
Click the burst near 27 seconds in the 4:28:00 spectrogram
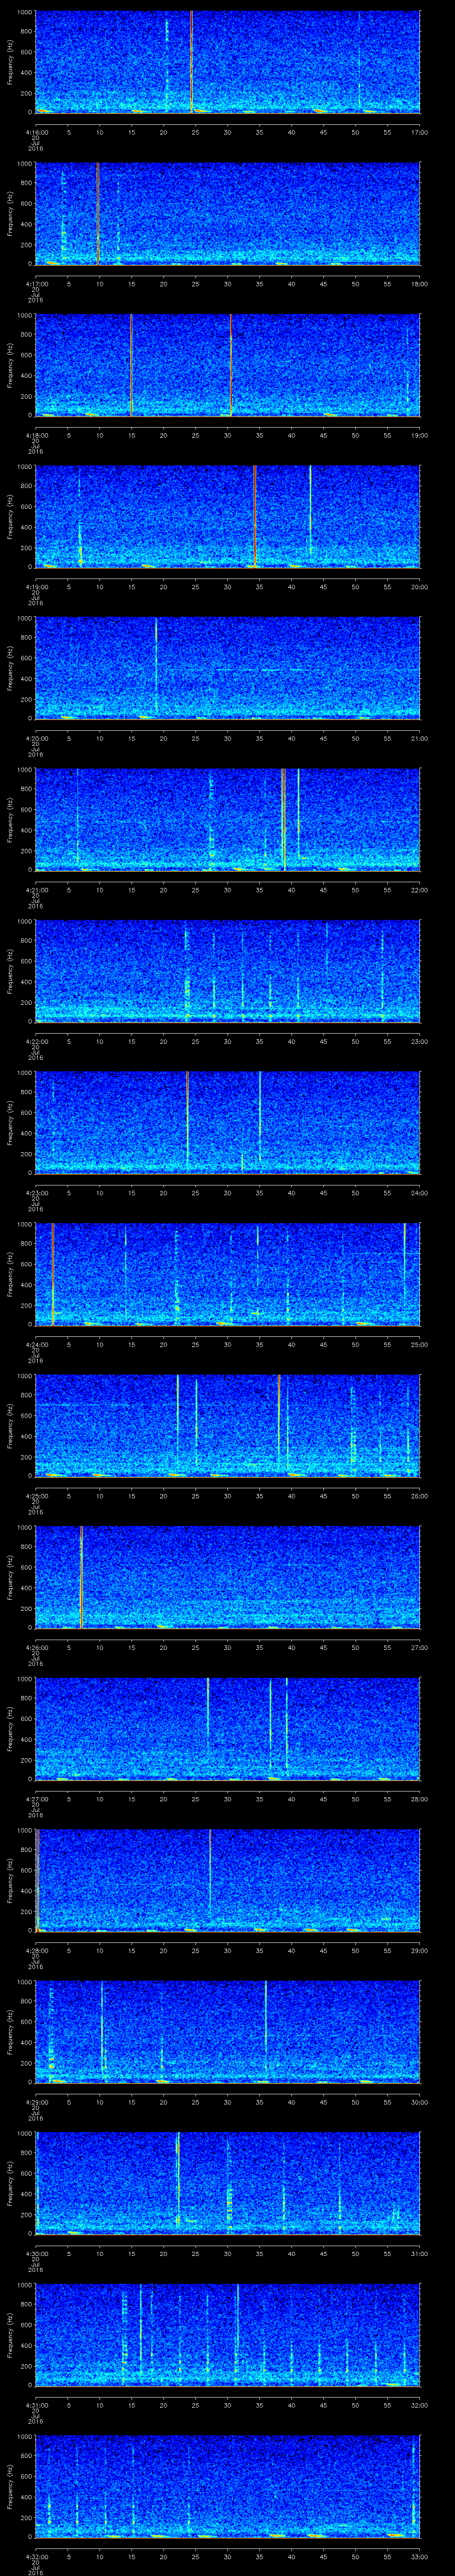(210, 1874)
